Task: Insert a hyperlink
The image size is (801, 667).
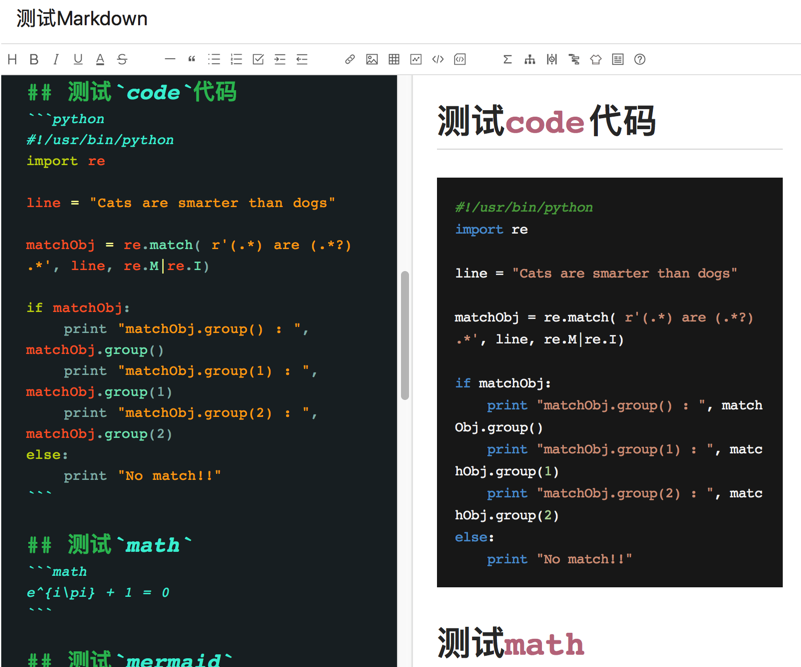Action: (350, 59)
